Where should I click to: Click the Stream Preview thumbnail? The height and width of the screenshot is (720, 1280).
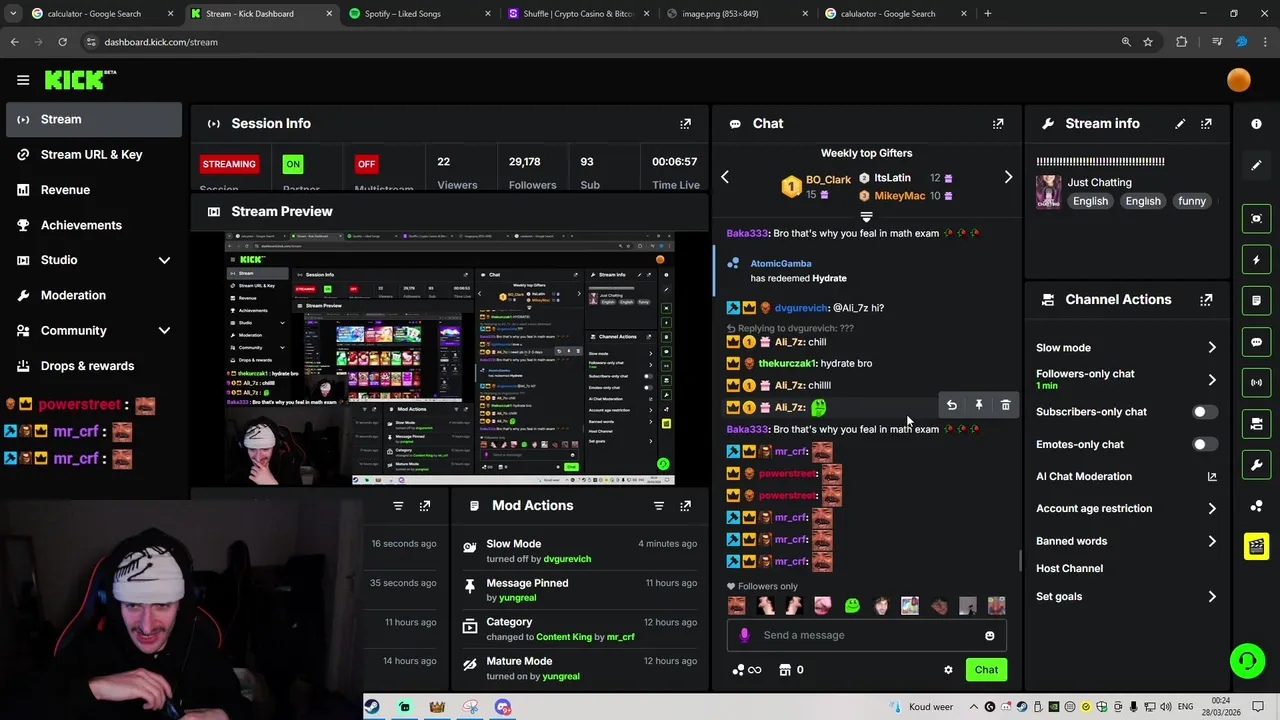[449, 360]
